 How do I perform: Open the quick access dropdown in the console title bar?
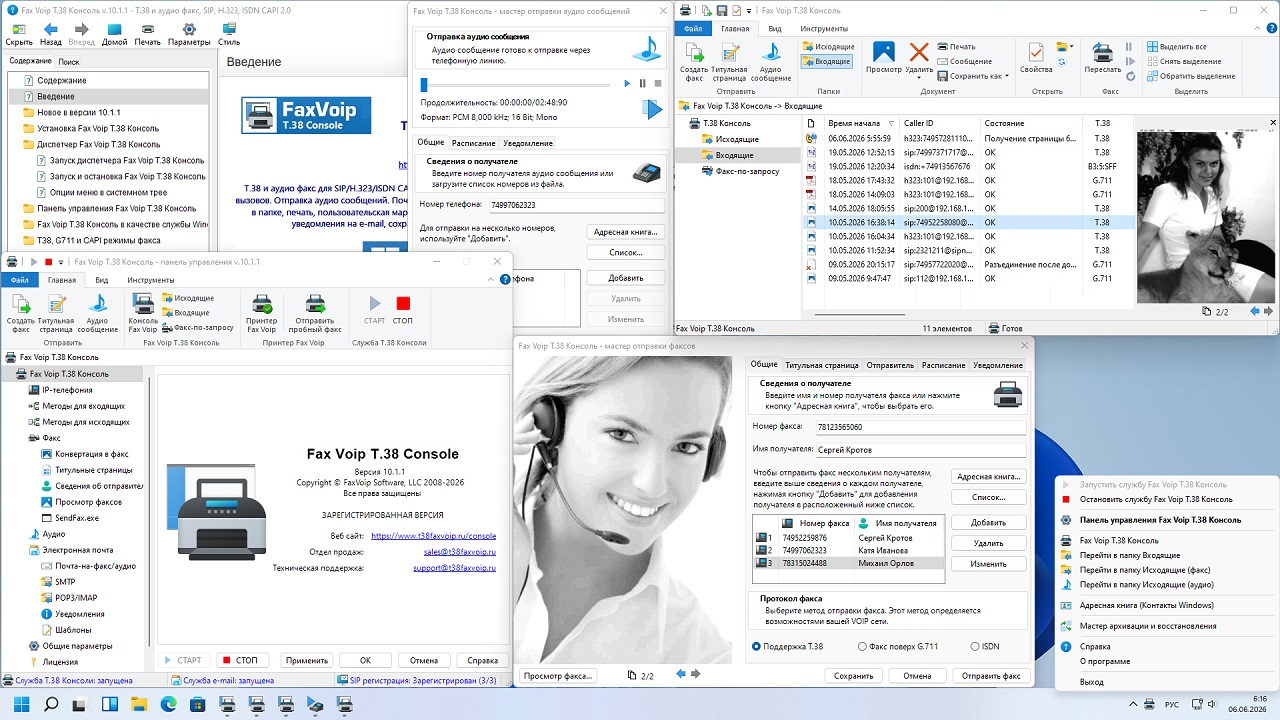point(750,10)
